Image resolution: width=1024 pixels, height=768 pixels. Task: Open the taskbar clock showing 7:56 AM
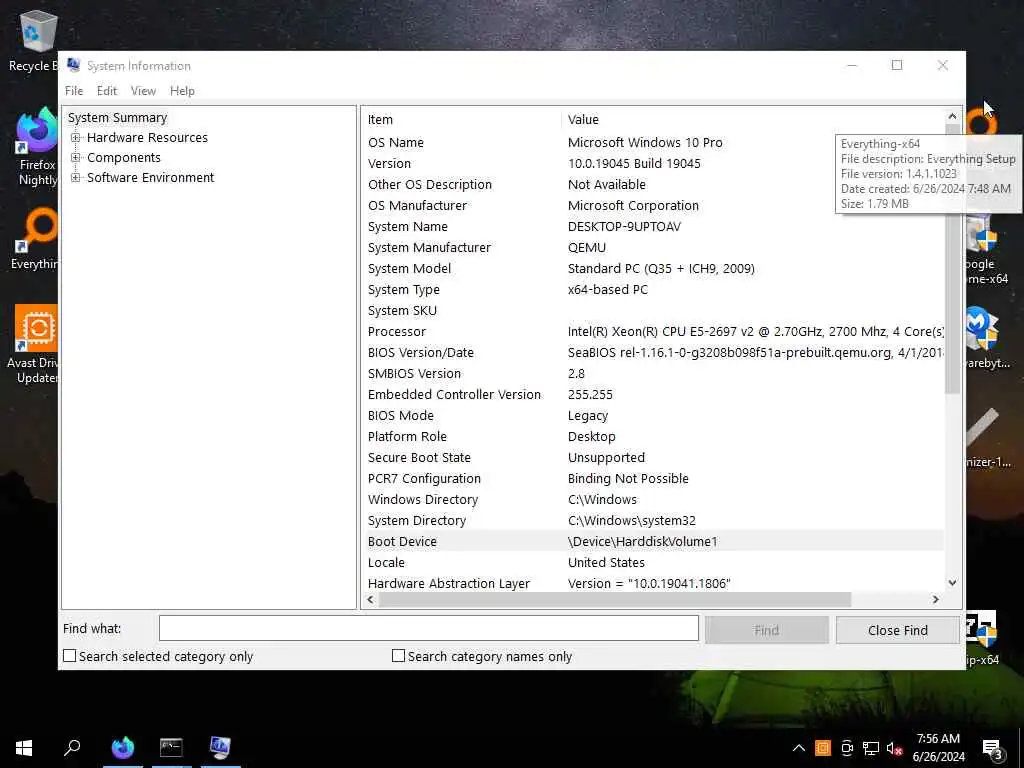938,748
